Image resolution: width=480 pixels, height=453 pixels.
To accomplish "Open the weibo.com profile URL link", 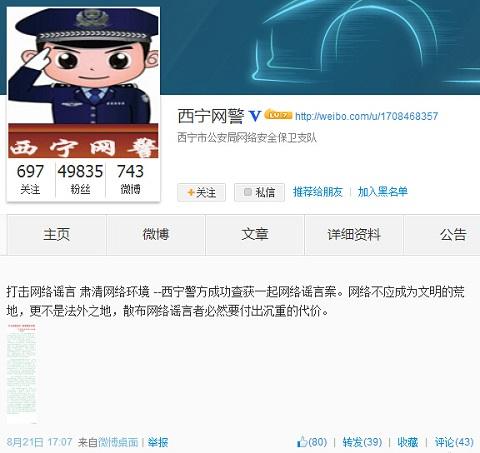I will tap(366, 116).
